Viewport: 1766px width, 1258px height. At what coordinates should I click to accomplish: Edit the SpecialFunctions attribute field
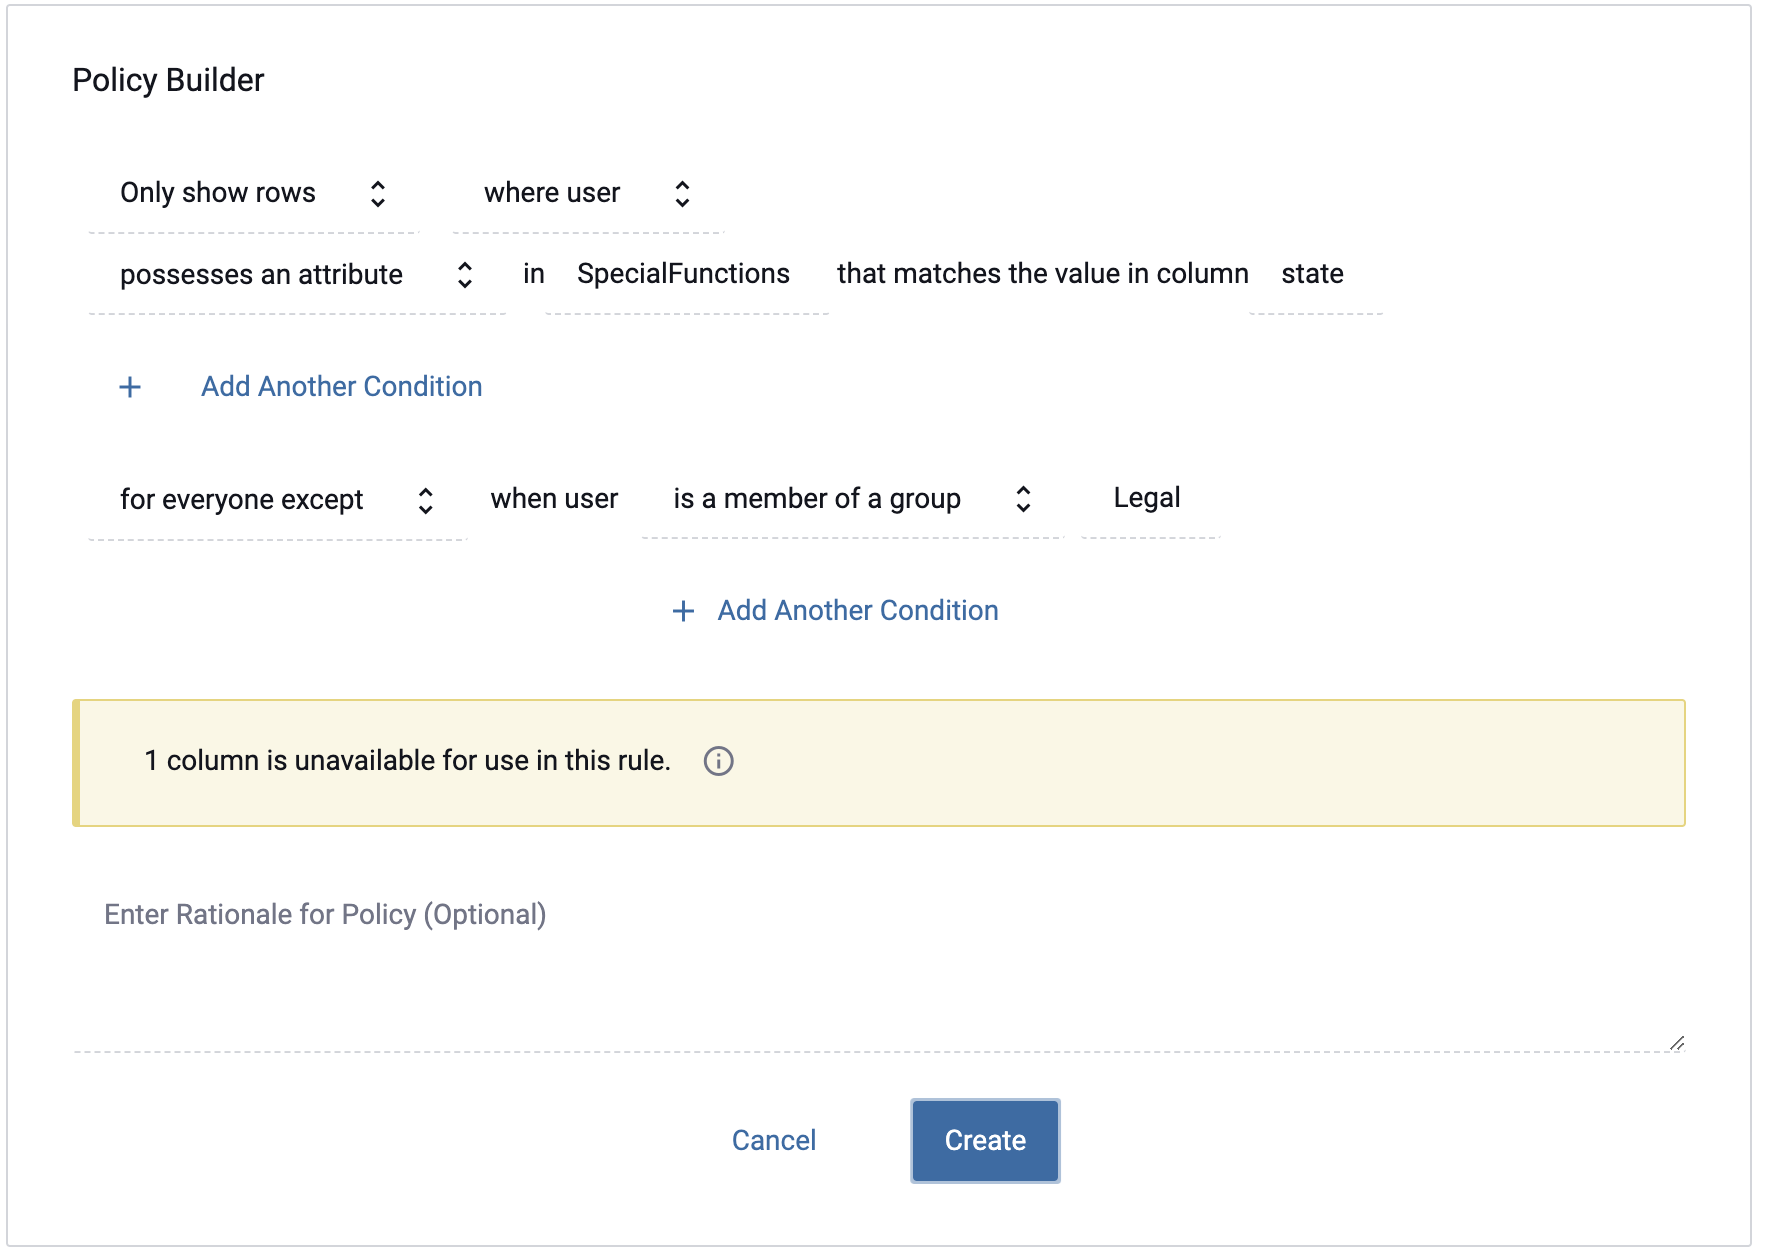click(686, 274)
